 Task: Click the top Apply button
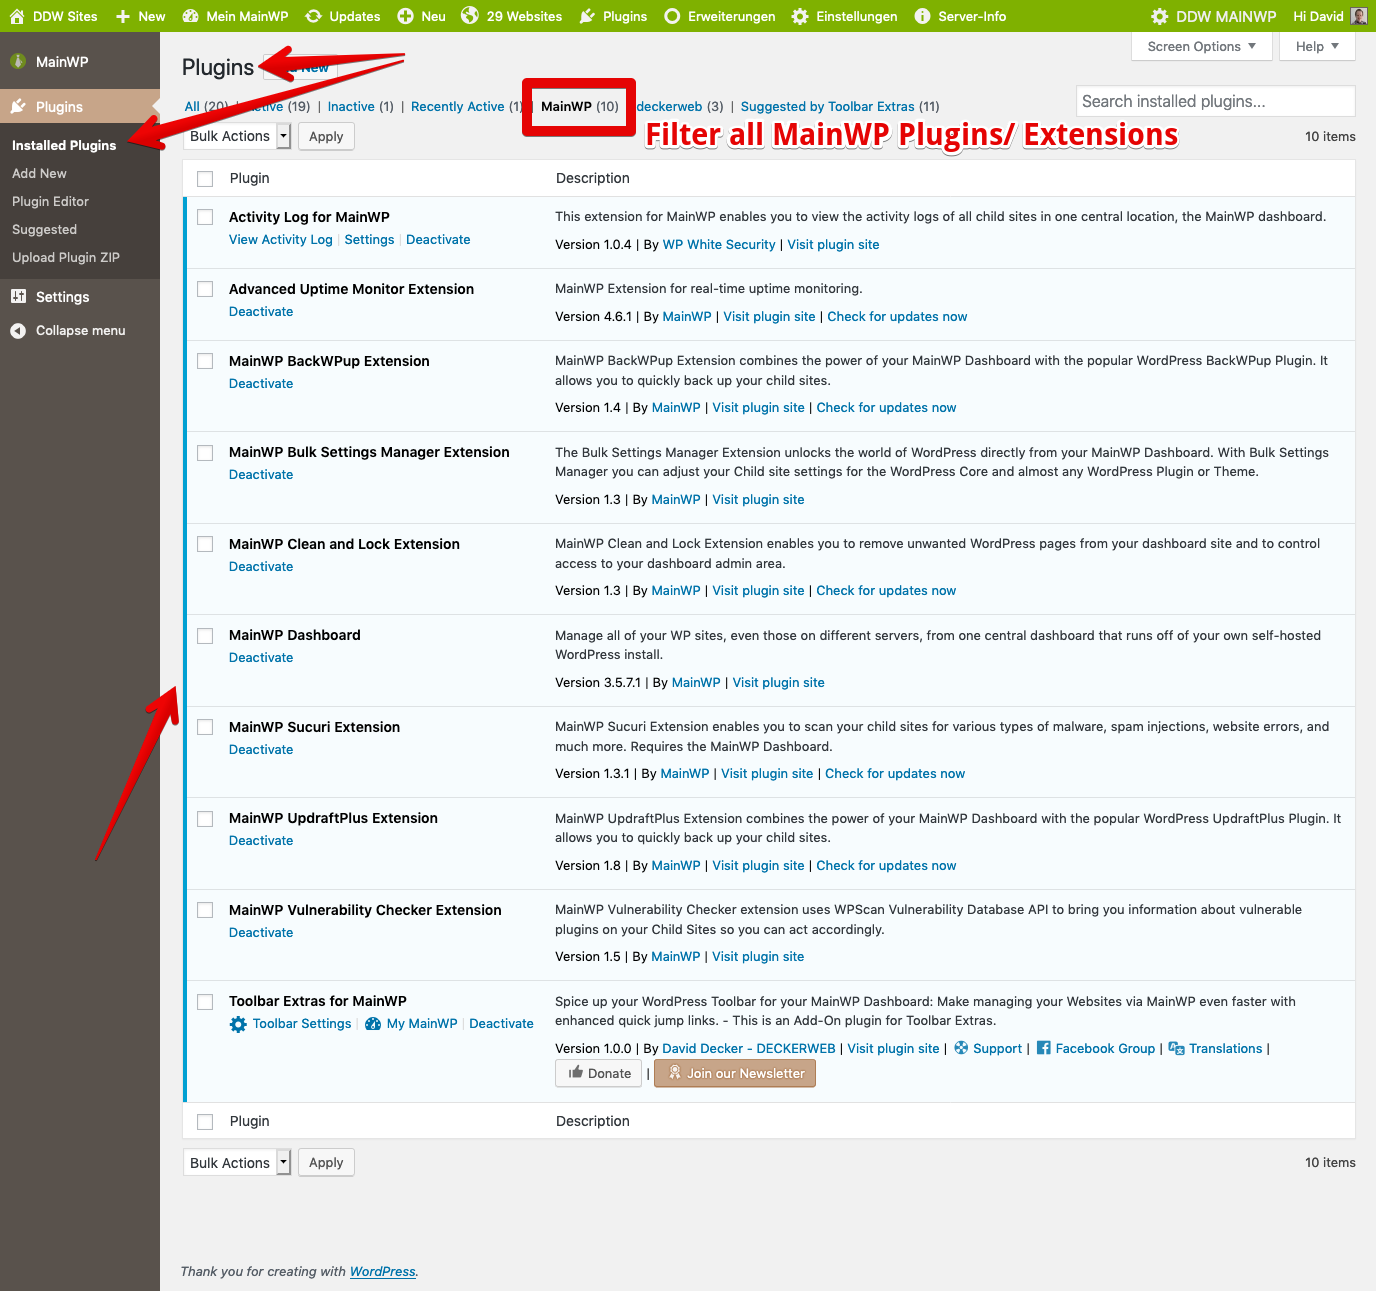(326, 136)
